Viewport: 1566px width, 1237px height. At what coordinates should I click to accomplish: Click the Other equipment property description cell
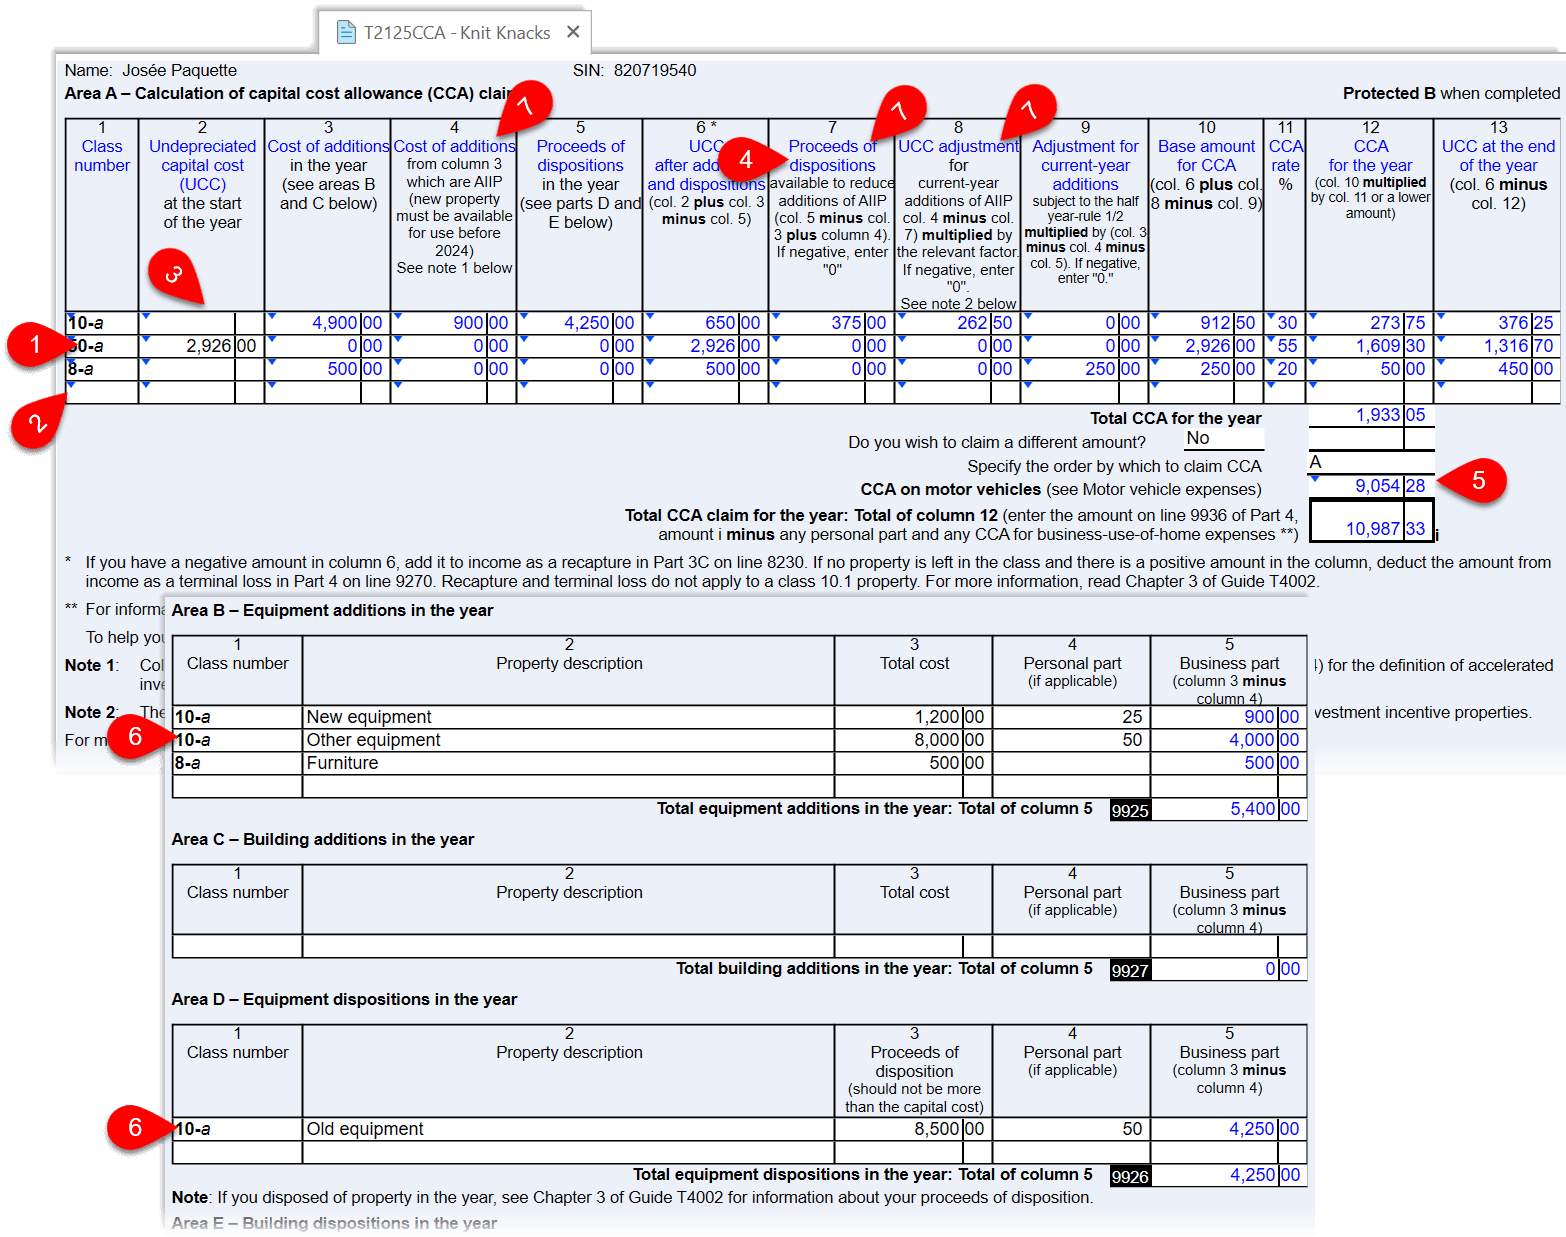coord(568,740)
